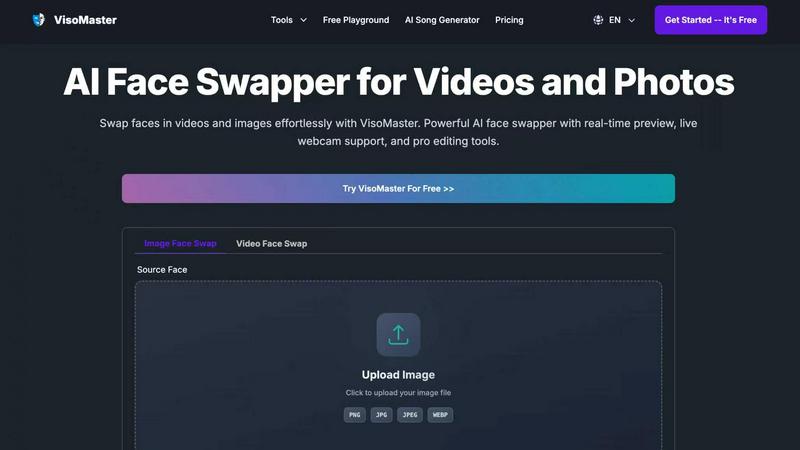The image size is (800, 450).
Task: Click the JPG format badge
Action: (381, 415)
